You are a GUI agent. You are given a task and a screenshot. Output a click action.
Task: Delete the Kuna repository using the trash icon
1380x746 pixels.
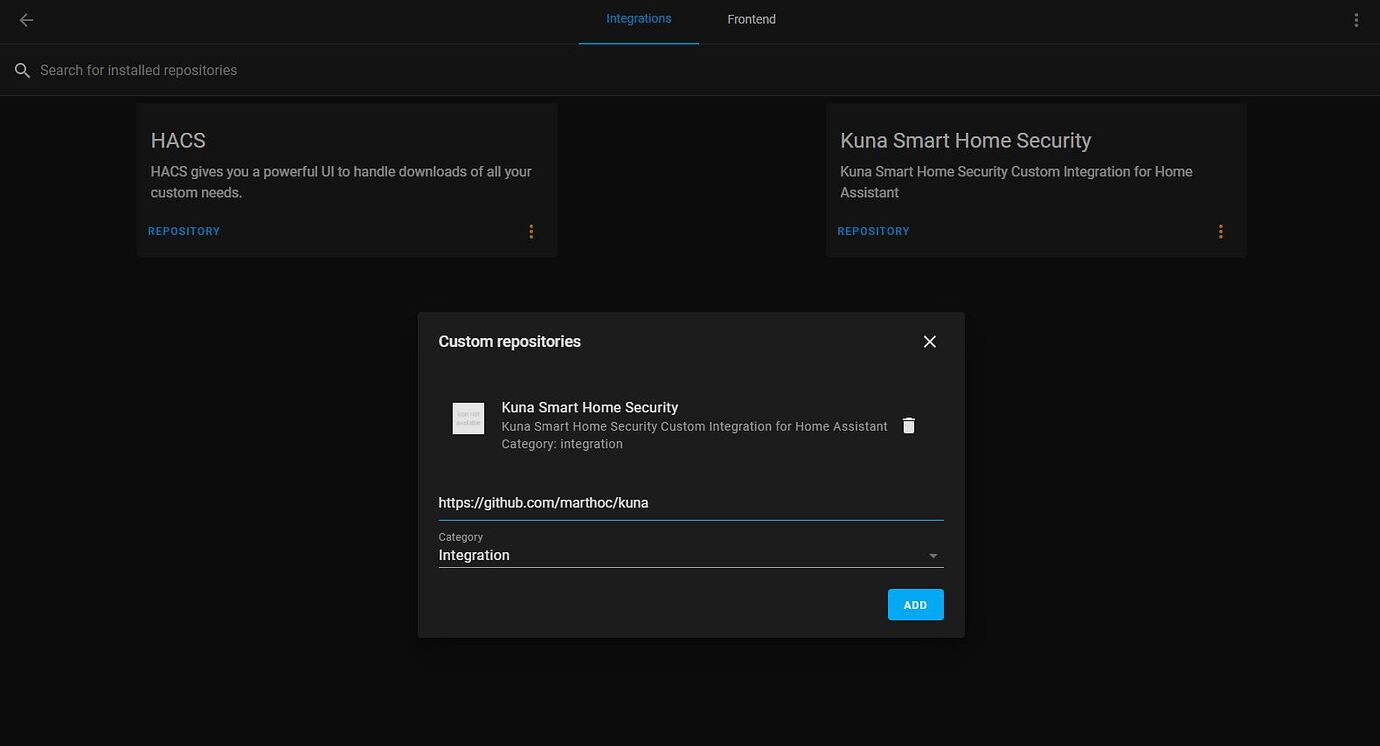pyautogui.click(x=908, y=425)
